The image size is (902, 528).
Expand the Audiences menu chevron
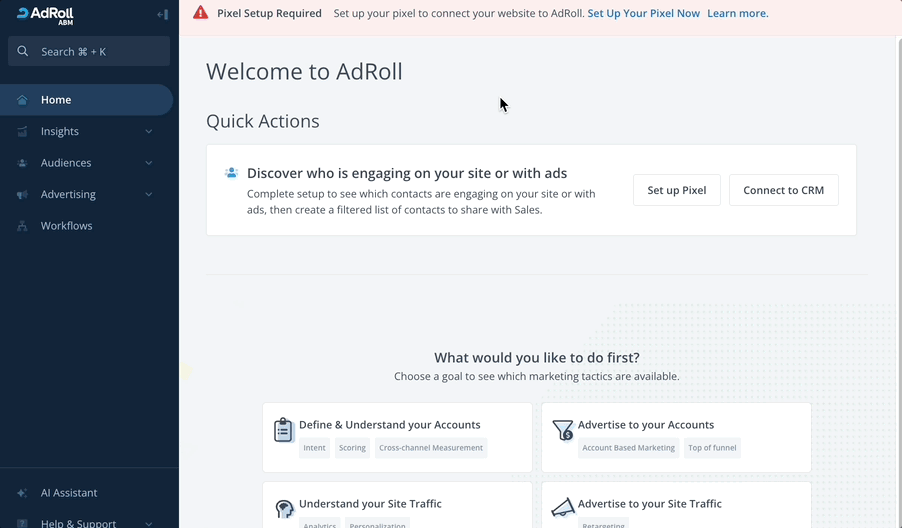point(149,163)
